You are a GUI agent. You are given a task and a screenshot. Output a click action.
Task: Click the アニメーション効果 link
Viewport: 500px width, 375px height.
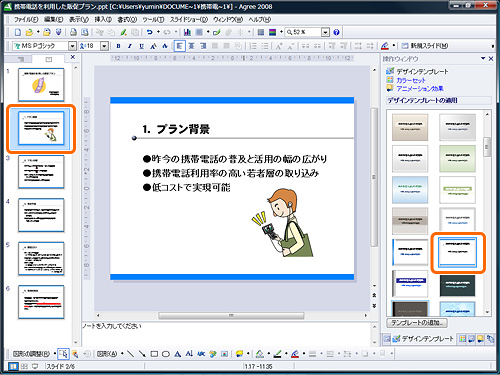coord(420,89)
